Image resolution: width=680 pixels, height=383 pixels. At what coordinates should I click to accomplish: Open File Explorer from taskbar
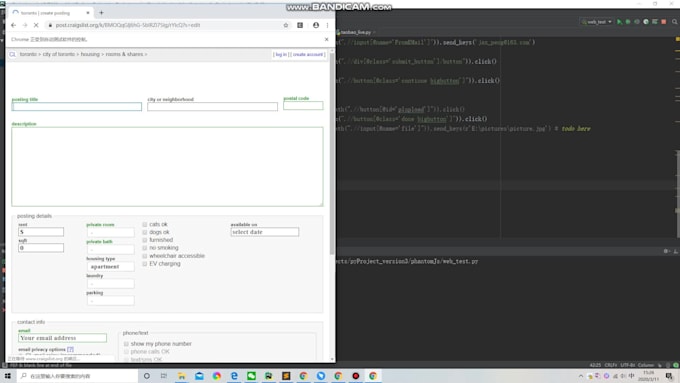pyautogui.click(x=182, y=376)
